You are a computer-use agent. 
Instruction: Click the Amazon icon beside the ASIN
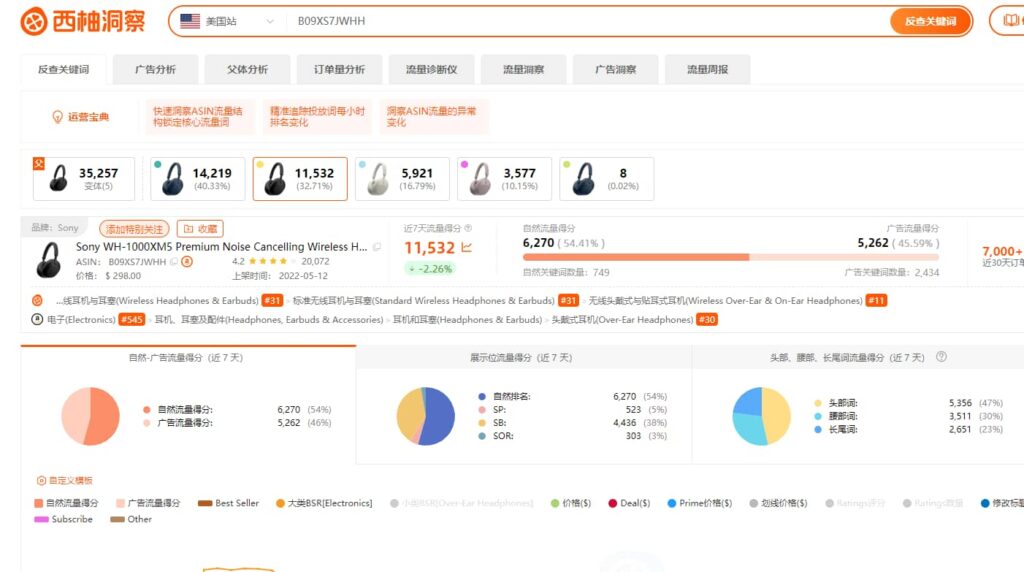[x=187, y=262]
